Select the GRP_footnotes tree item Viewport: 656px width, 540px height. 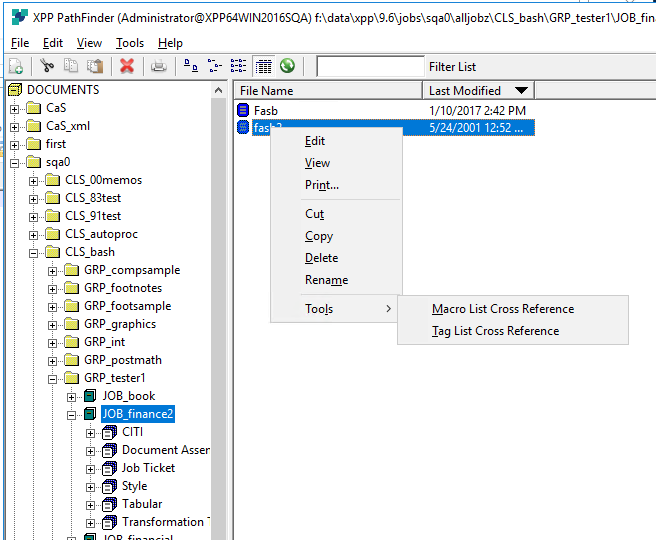(x=123, y=288)
